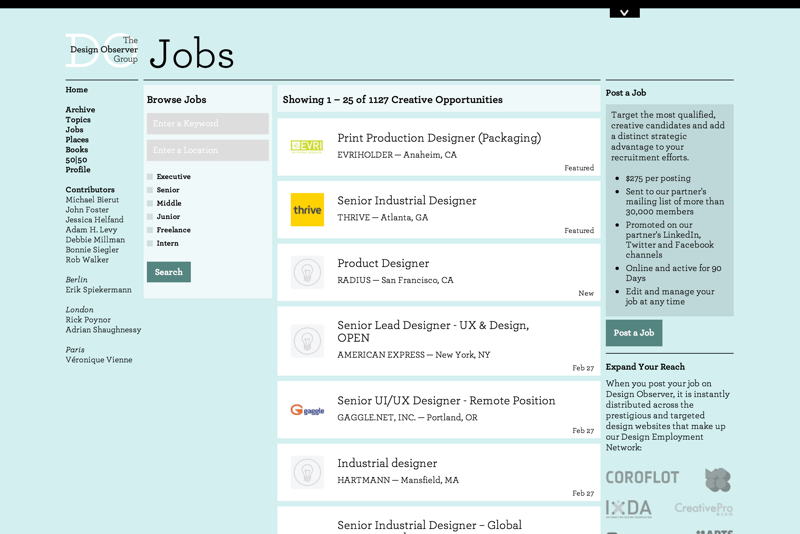Expand the top dropdown chevron tab
800x534 pixels.
click(624, 13)
